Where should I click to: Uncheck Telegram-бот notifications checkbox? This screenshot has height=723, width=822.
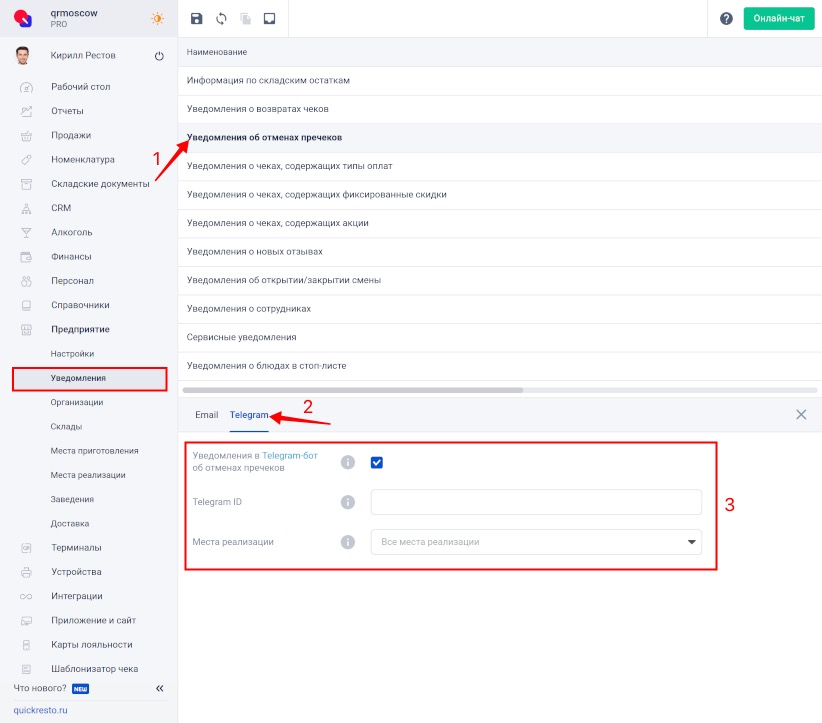(376, 462)
